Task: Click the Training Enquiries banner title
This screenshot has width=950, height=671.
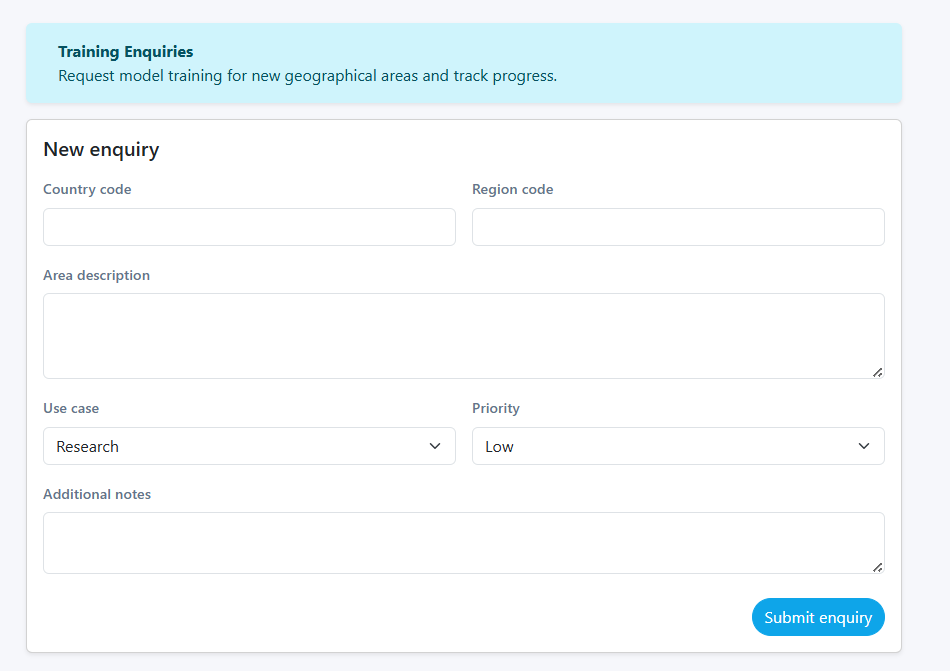Action: (126, 51)
